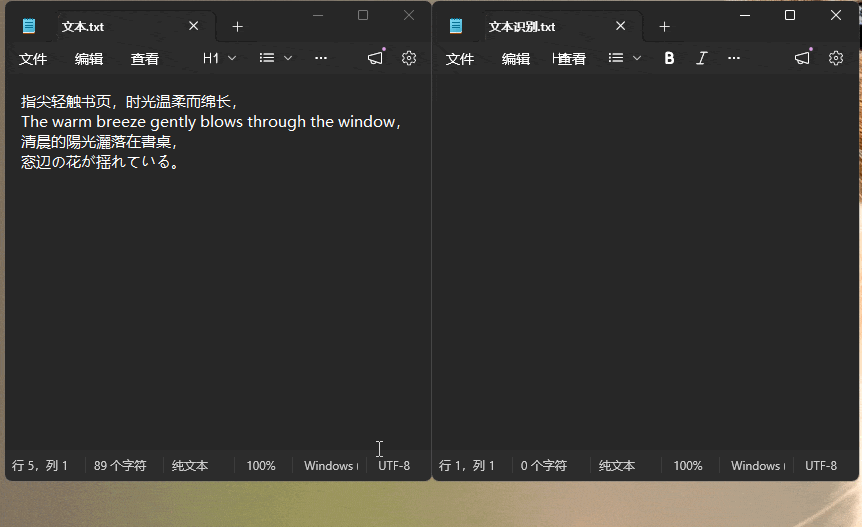Click 纯文本 in the 文本识别.txt status bar
The height and width of the screenshot is (527, 862).
617,465
